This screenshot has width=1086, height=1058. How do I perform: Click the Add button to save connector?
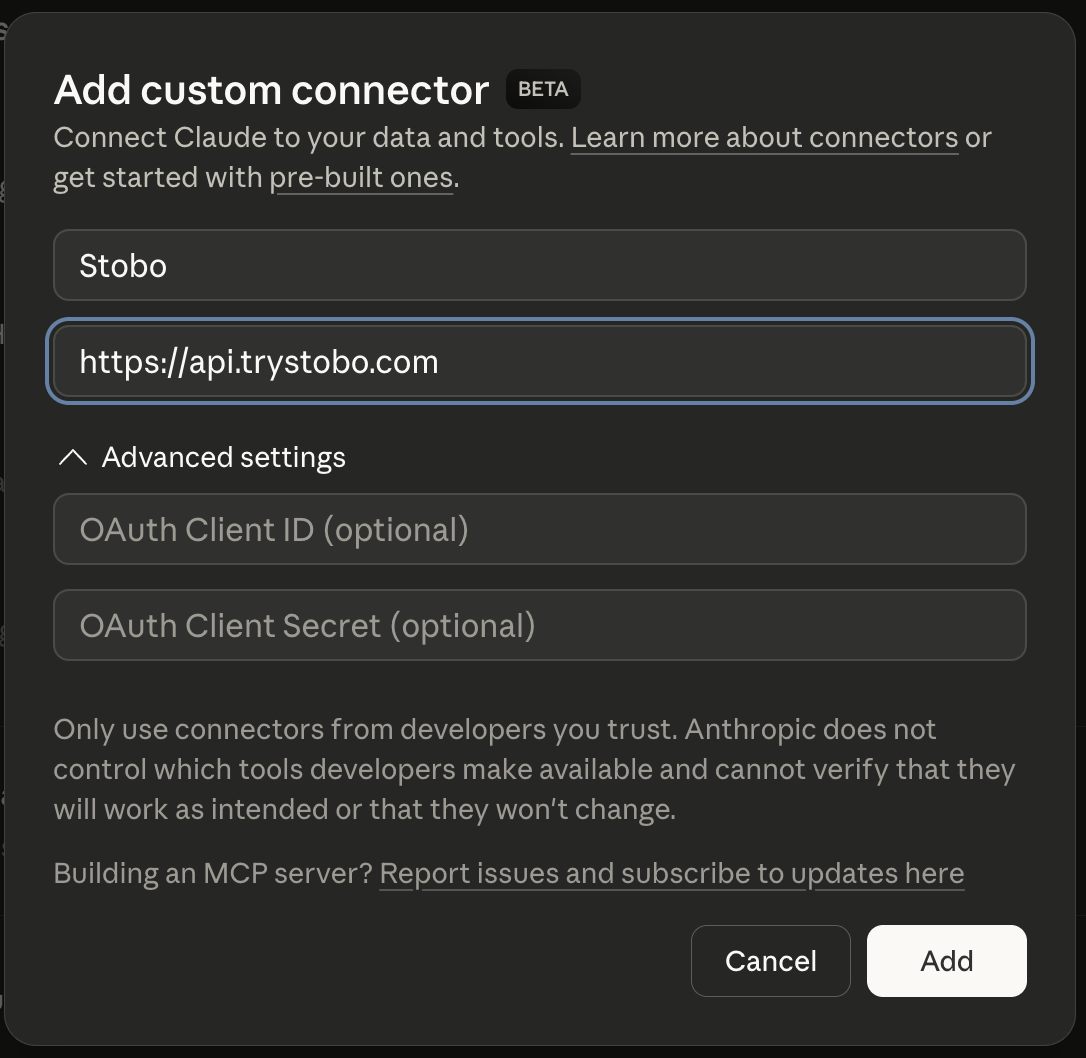tap(945, 960)
